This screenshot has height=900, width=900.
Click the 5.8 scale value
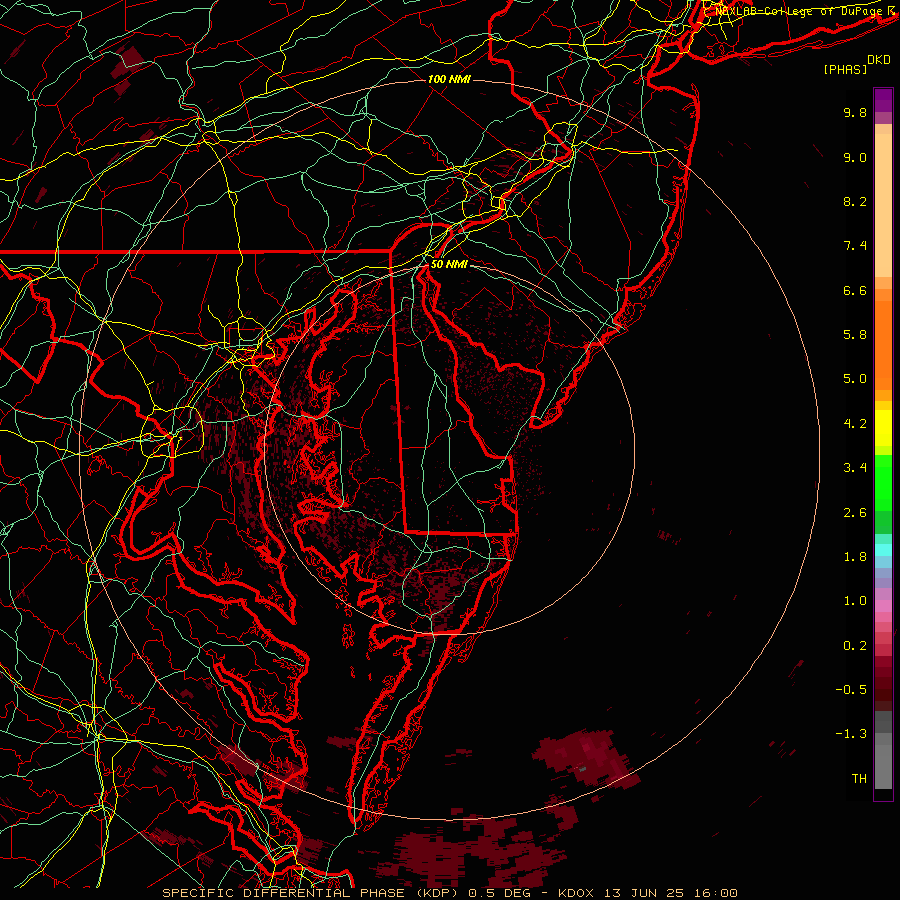(x=855, y=335)
